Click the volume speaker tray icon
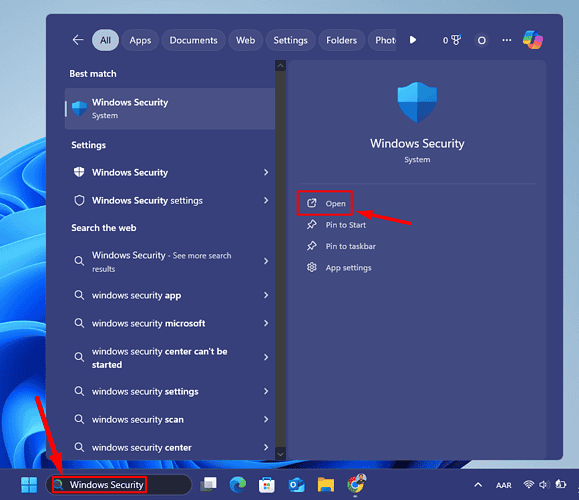579x500 pixels. click(544, 484)
